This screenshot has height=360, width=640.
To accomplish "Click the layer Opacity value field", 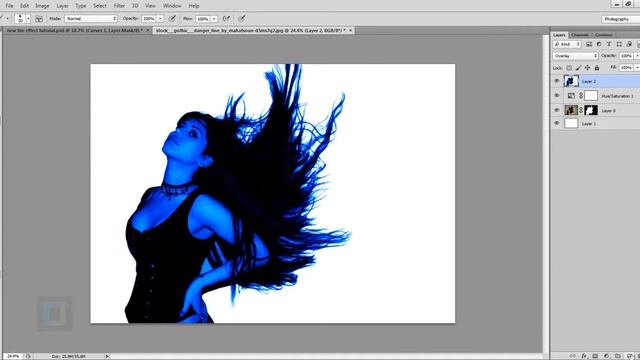I will click(x=626, y=56).
